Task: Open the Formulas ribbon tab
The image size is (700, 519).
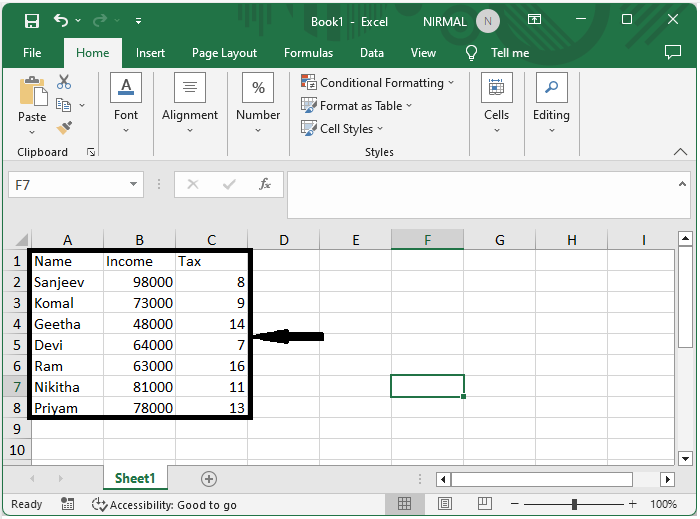Action: click(308, 53)
